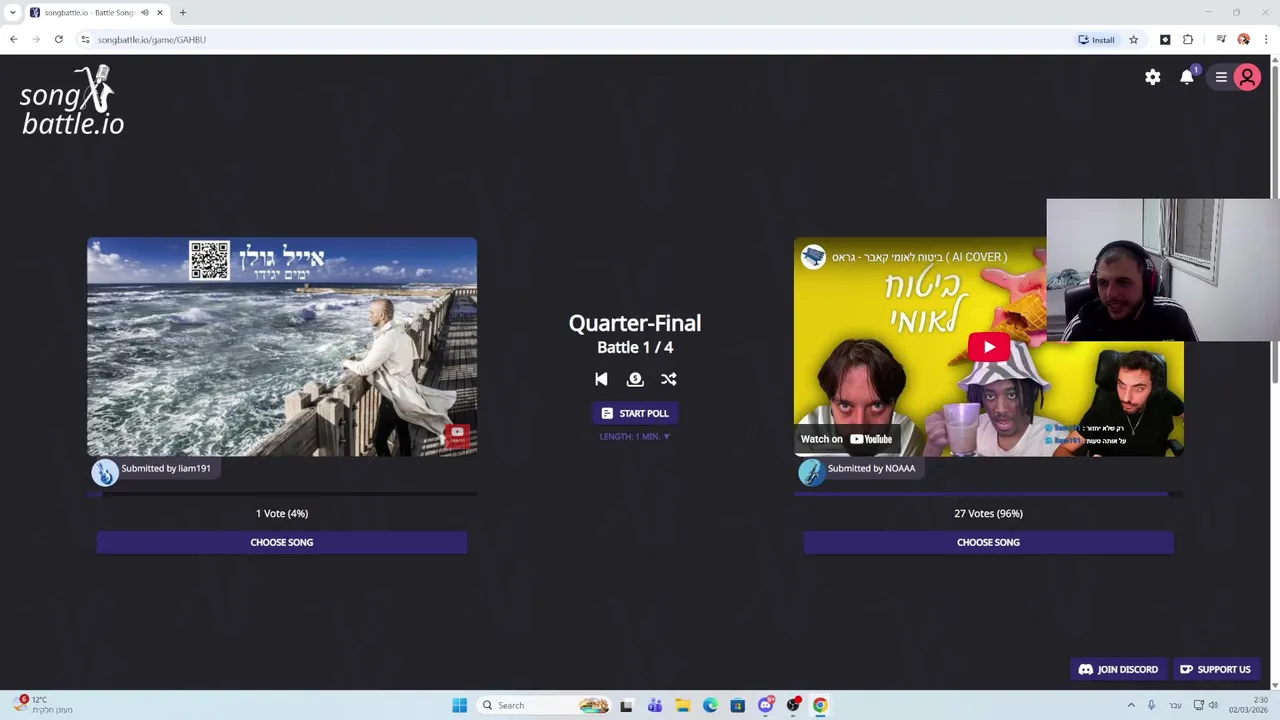Open File Explorer from the taskbar
1280x720 pixels.
click(682, 705)
